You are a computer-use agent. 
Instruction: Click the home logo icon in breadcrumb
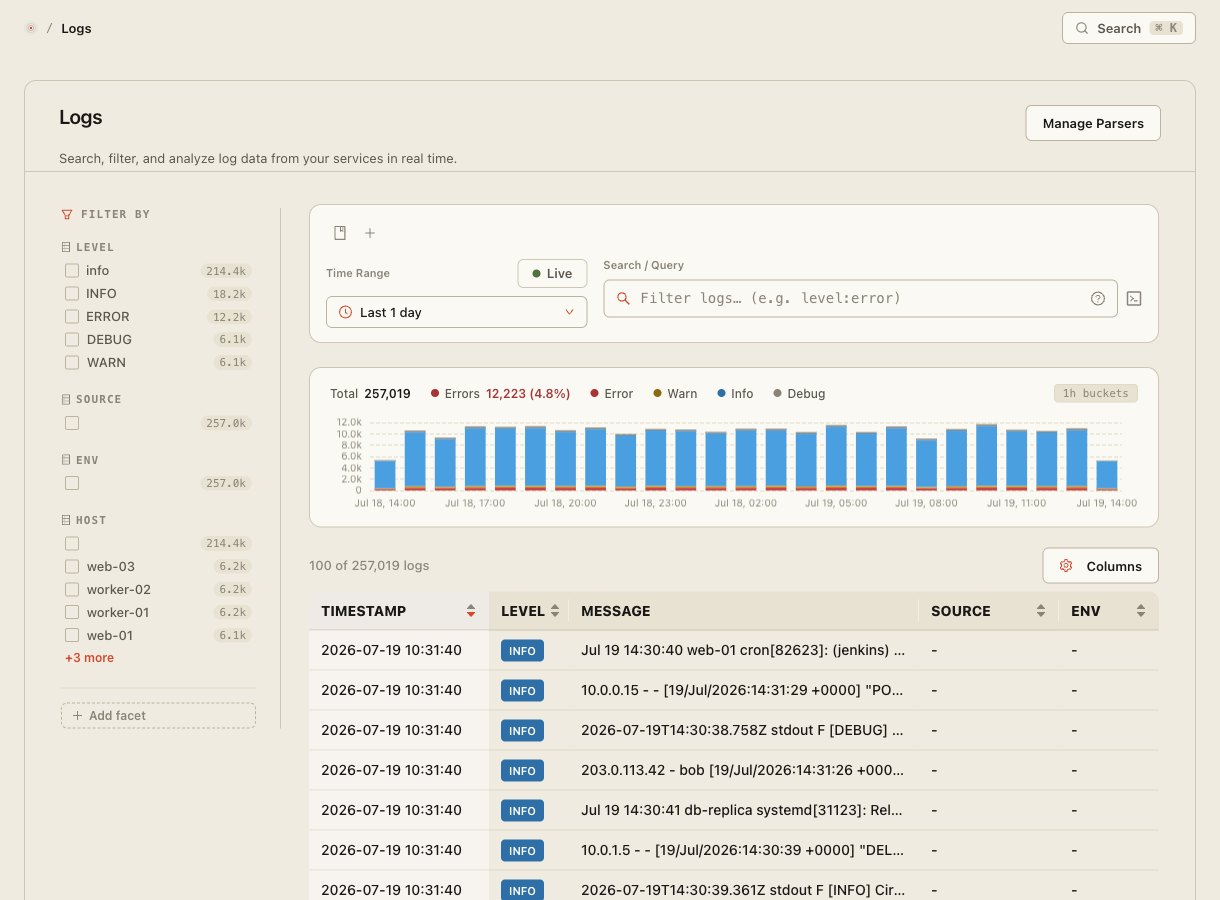31,28
